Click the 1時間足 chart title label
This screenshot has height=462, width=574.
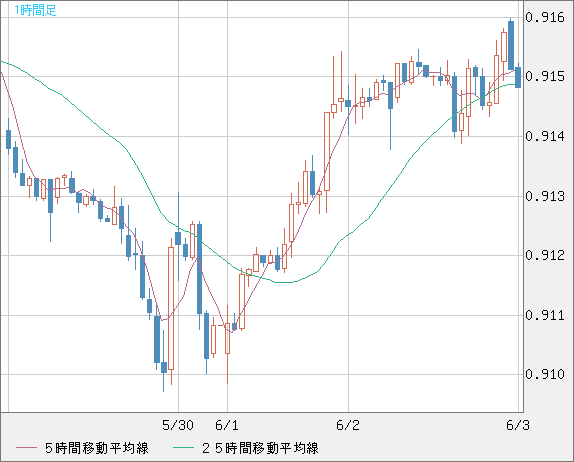tap(35, 10)
